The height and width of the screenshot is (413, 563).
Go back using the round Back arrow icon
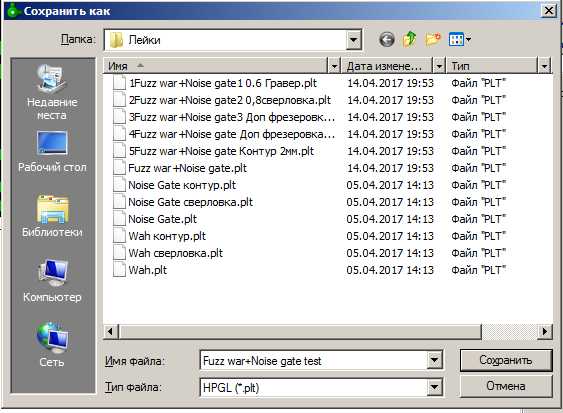point(387,39)
